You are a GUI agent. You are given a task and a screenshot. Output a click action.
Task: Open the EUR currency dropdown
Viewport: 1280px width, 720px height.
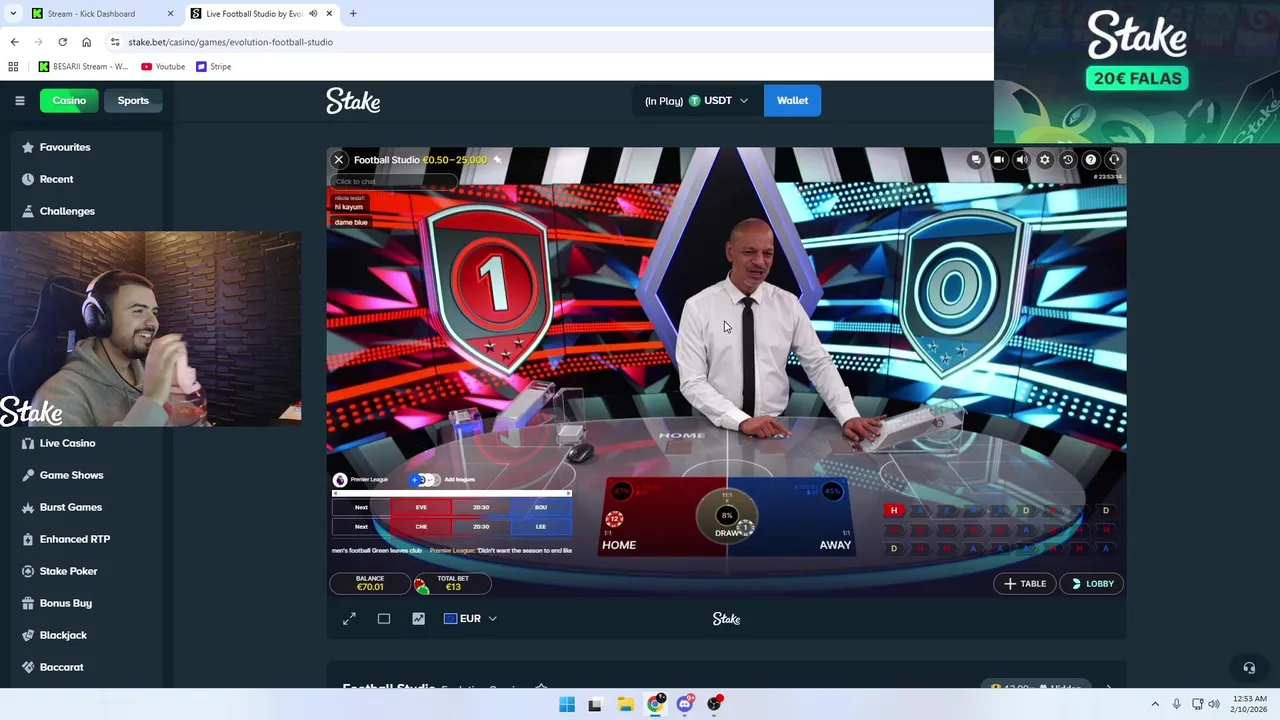click(470, 619)
